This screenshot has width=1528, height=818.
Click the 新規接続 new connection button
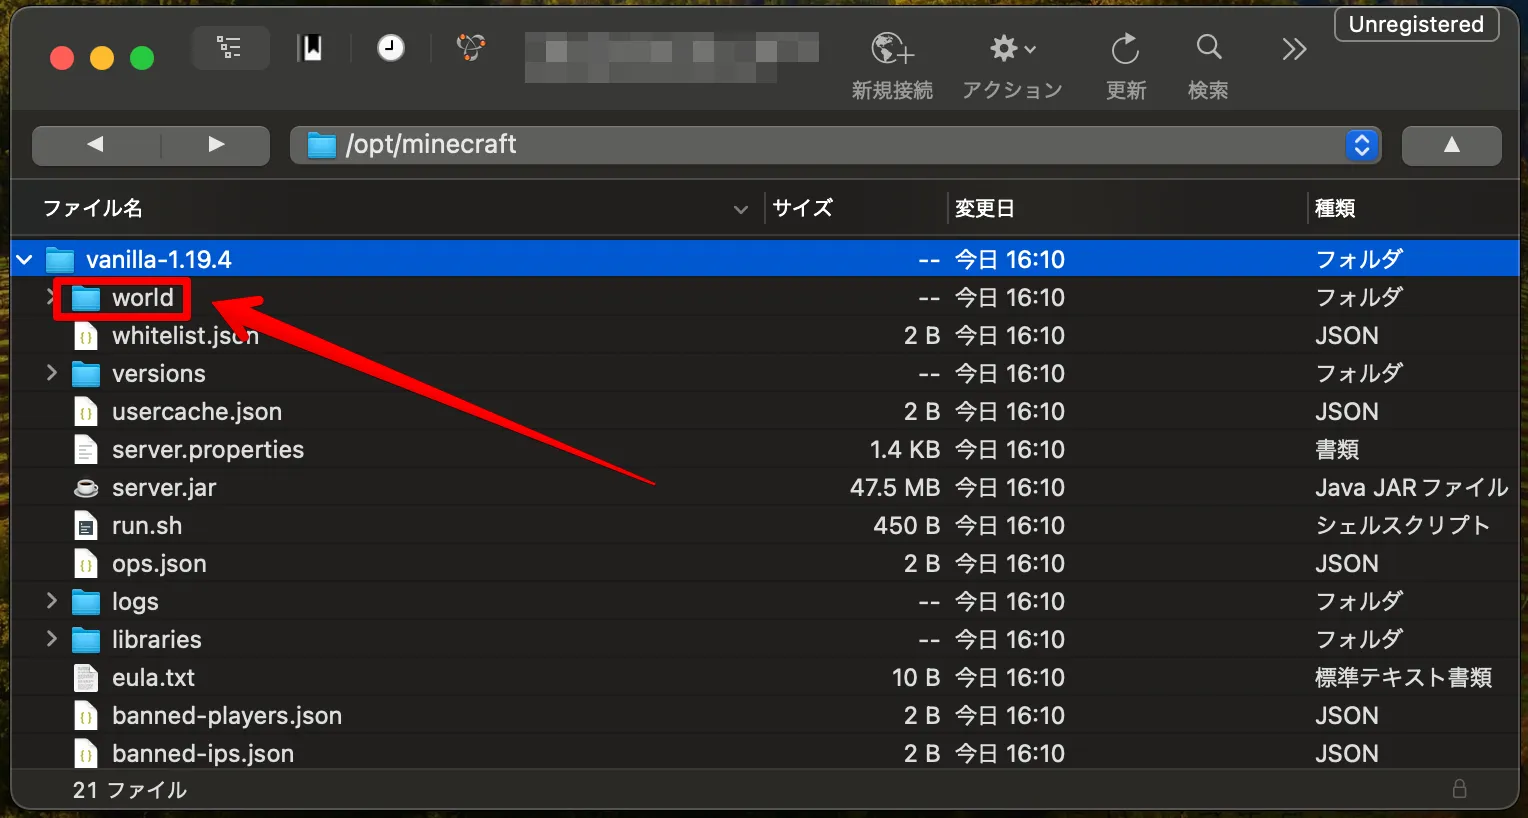point(892,66)
